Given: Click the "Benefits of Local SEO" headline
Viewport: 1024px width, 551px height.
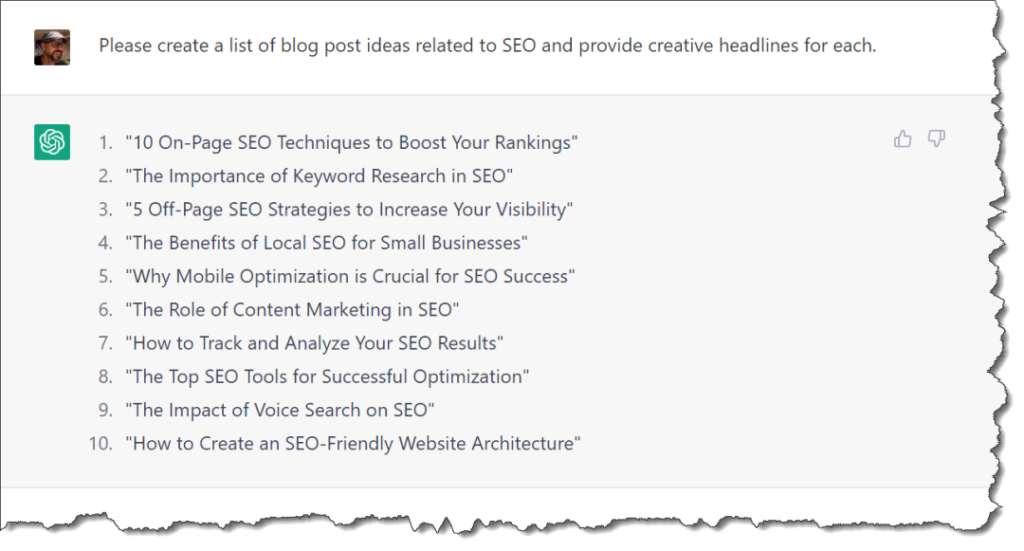Looking at the screenshot, I should point(326,242).
